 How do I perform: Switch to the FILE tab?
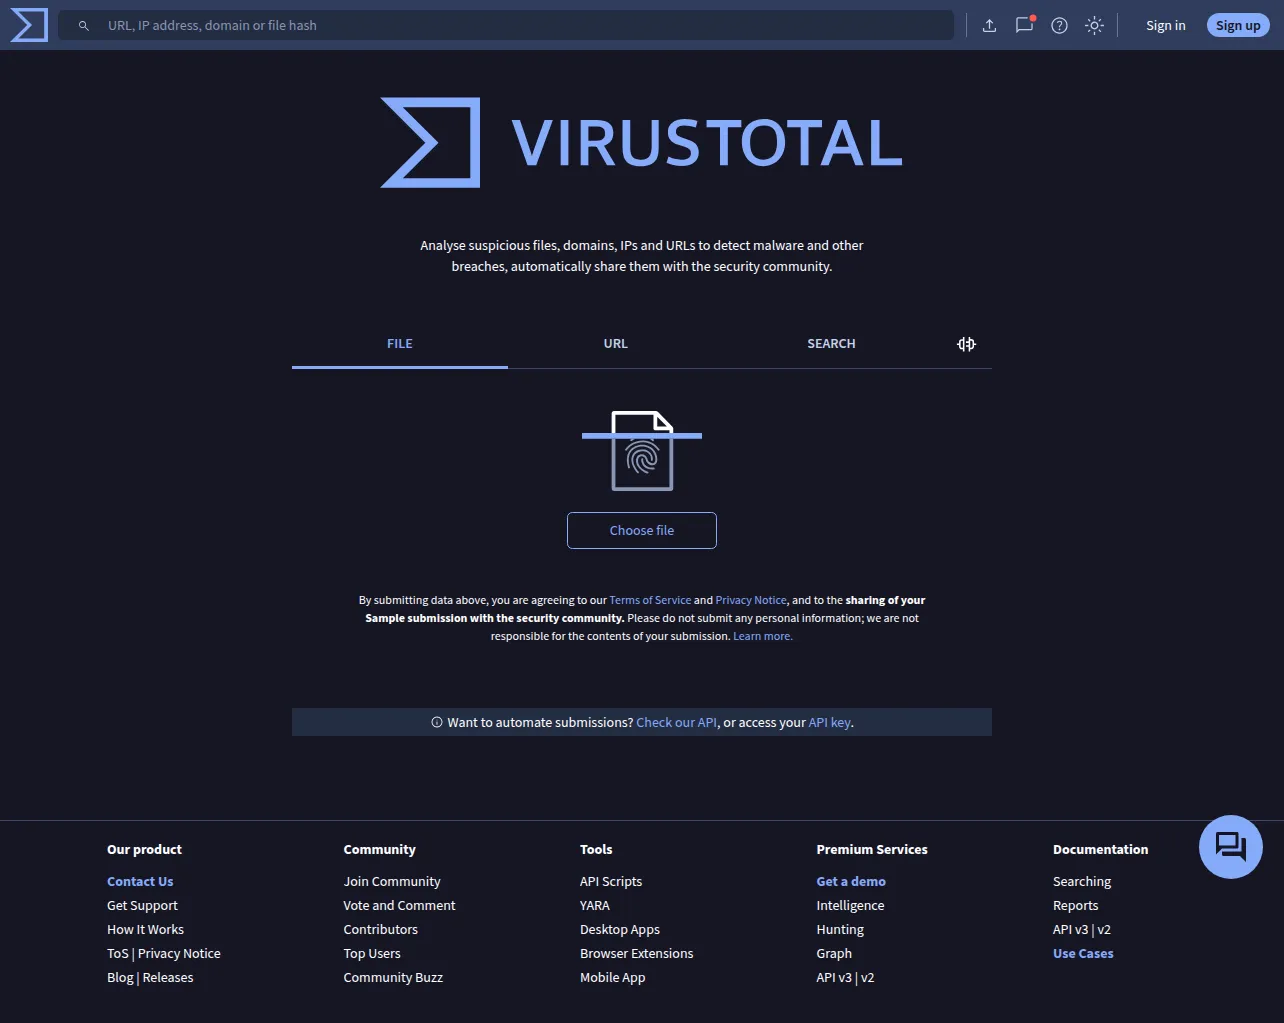[400, 344]
